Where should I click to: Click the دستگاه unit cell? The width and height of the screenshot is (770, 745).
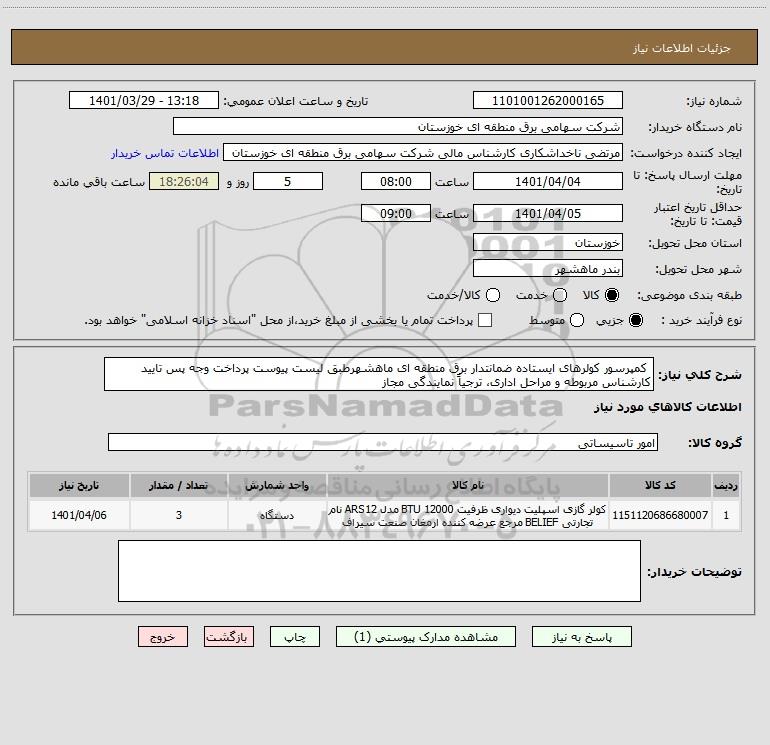pos(277,515)
